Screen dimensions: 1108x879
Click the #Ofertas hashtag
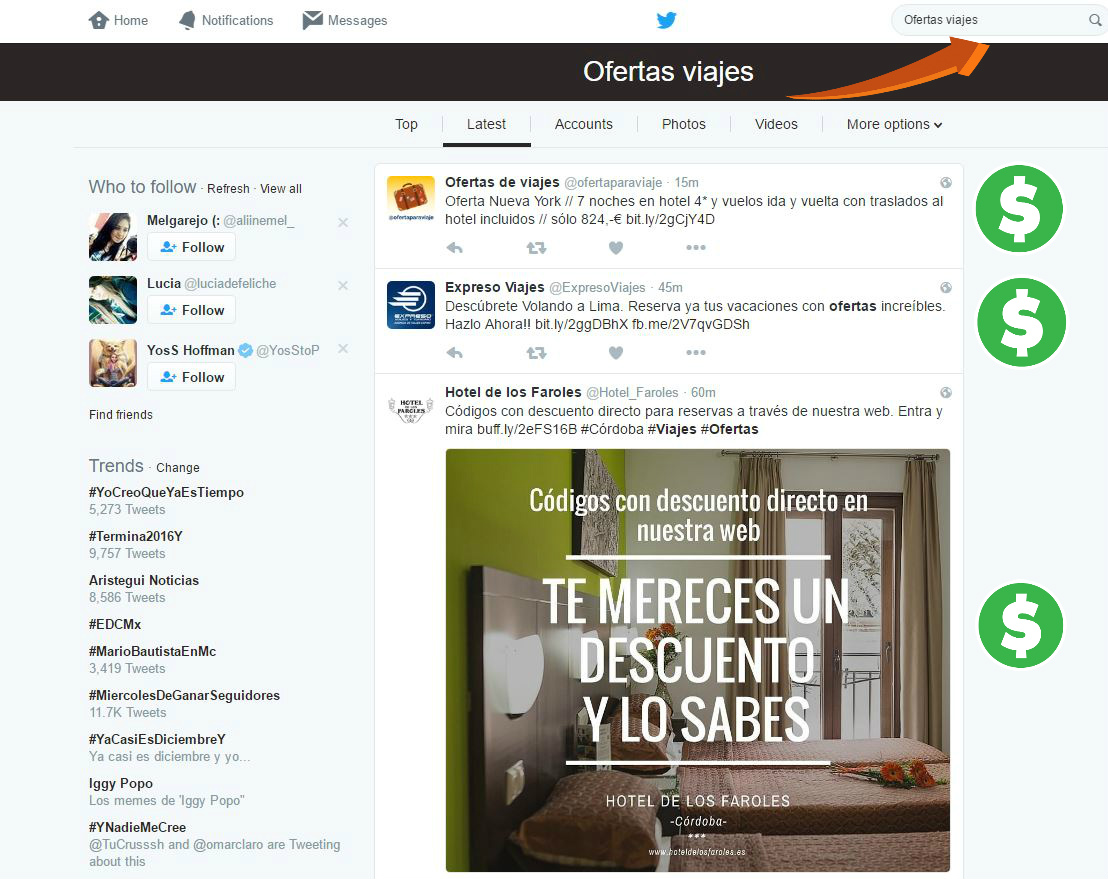(x=729, y=429)
